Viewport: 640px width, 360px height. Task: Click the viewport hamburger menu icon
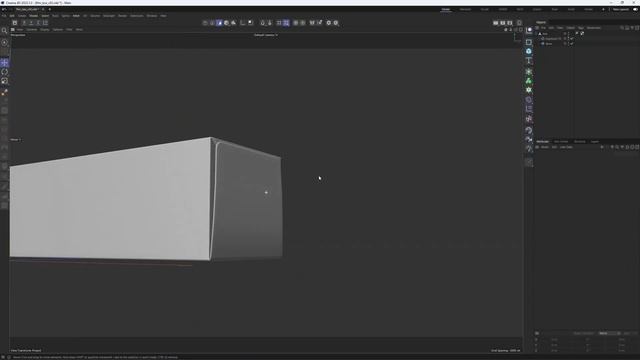pyautogui.click(x=13, y=29)
